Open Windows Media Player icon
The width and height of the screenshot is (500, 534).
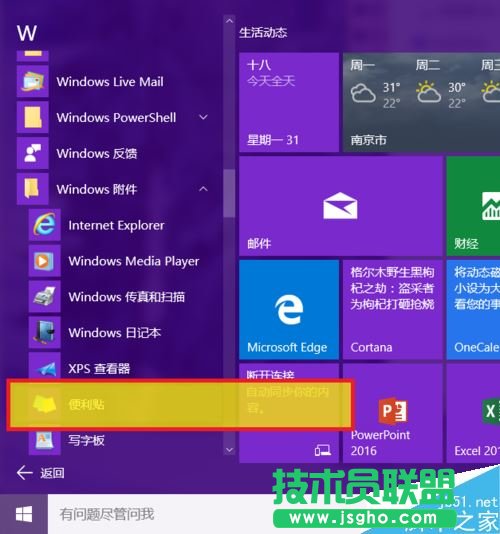tap(45, 261)
